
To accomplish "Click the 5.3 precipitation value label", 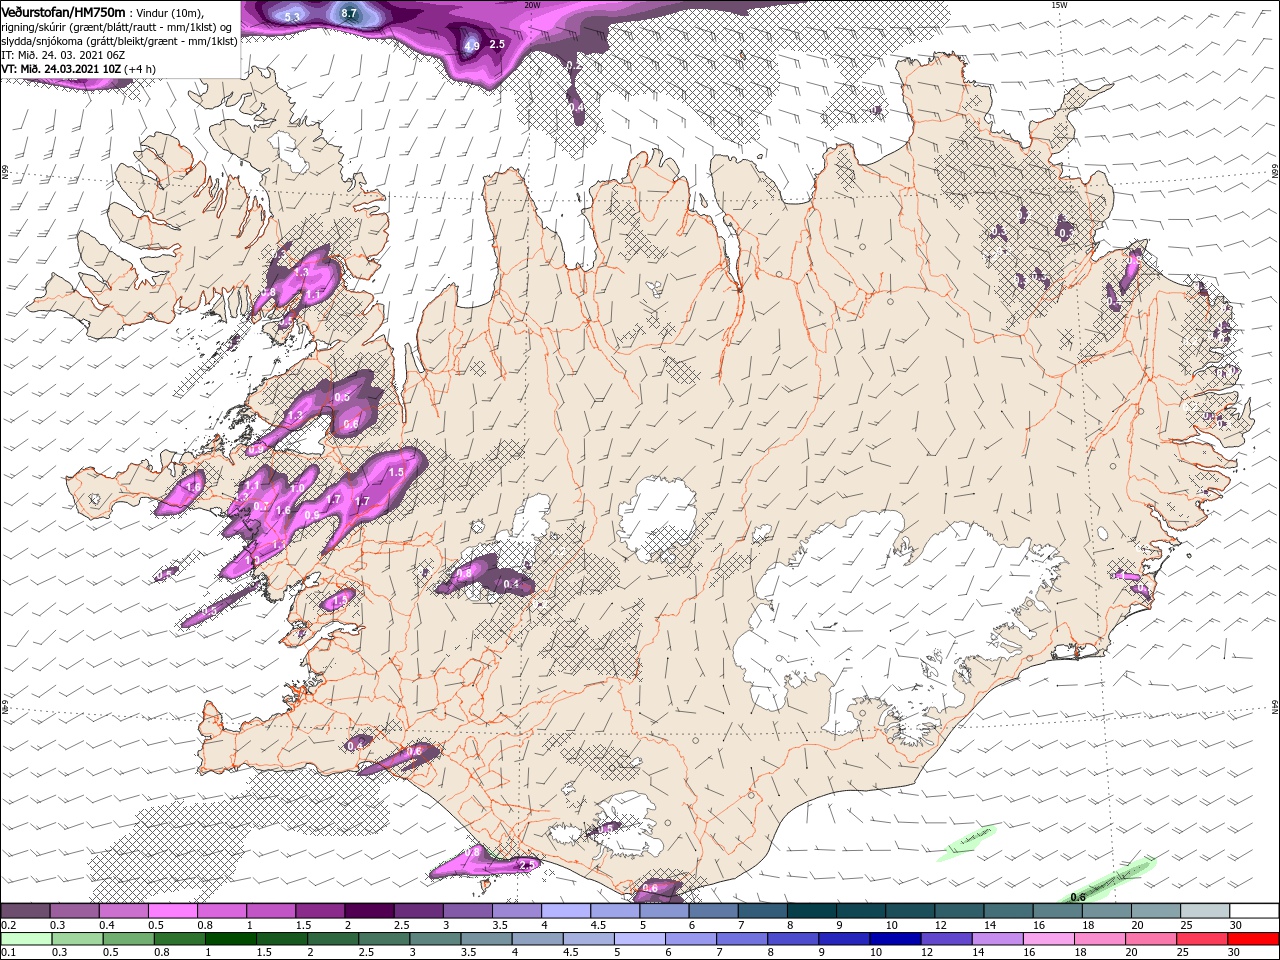I will [292, 17].
